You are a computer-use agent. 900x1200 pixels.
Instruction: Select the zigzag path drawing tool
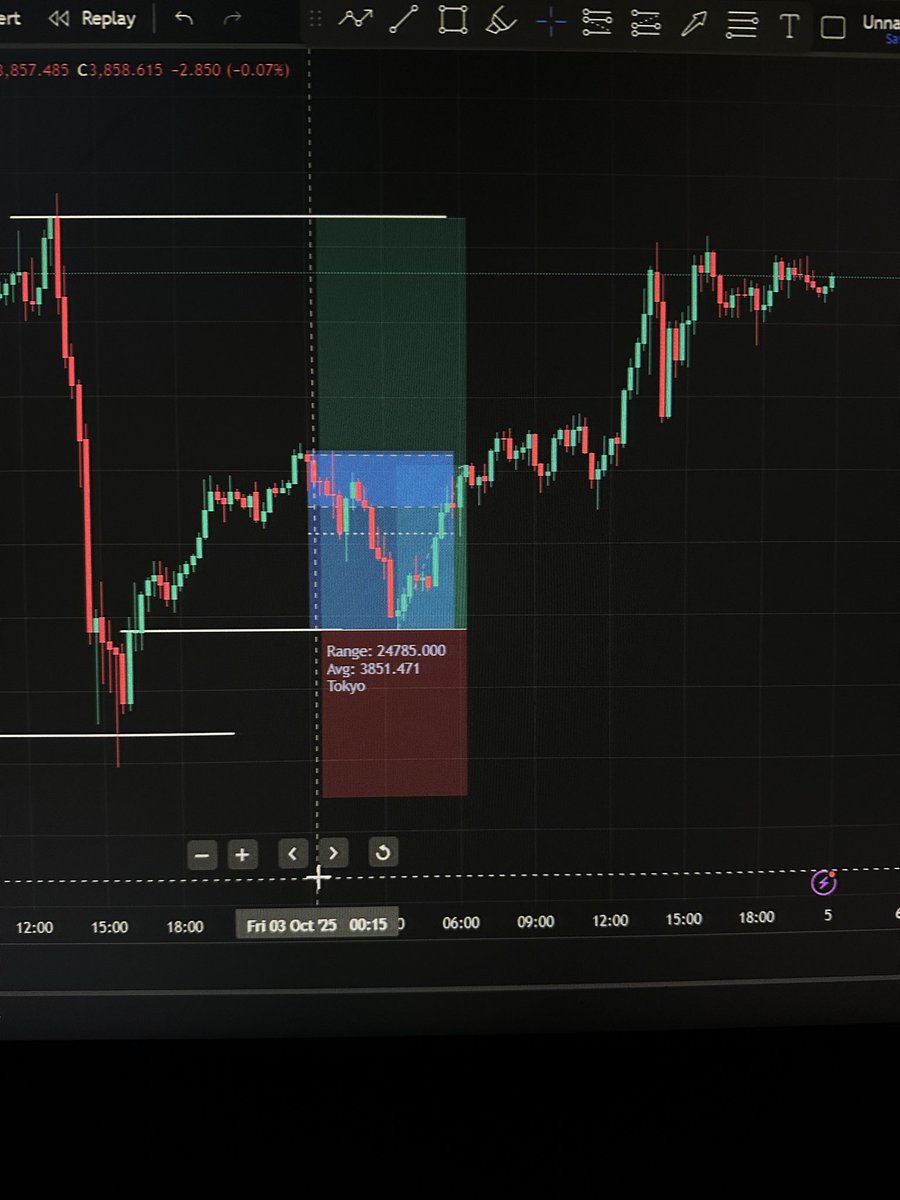(355, 20)
